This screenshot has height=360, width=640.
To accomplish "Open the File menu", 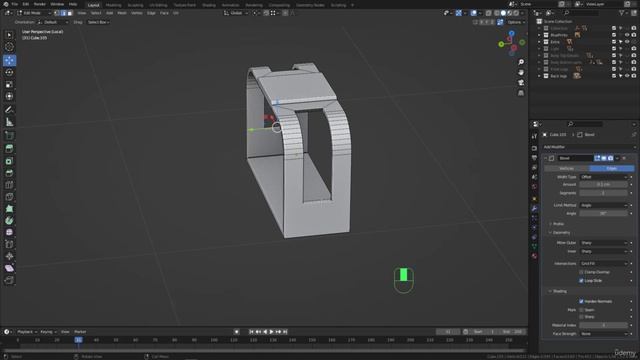I will (15, 4).
